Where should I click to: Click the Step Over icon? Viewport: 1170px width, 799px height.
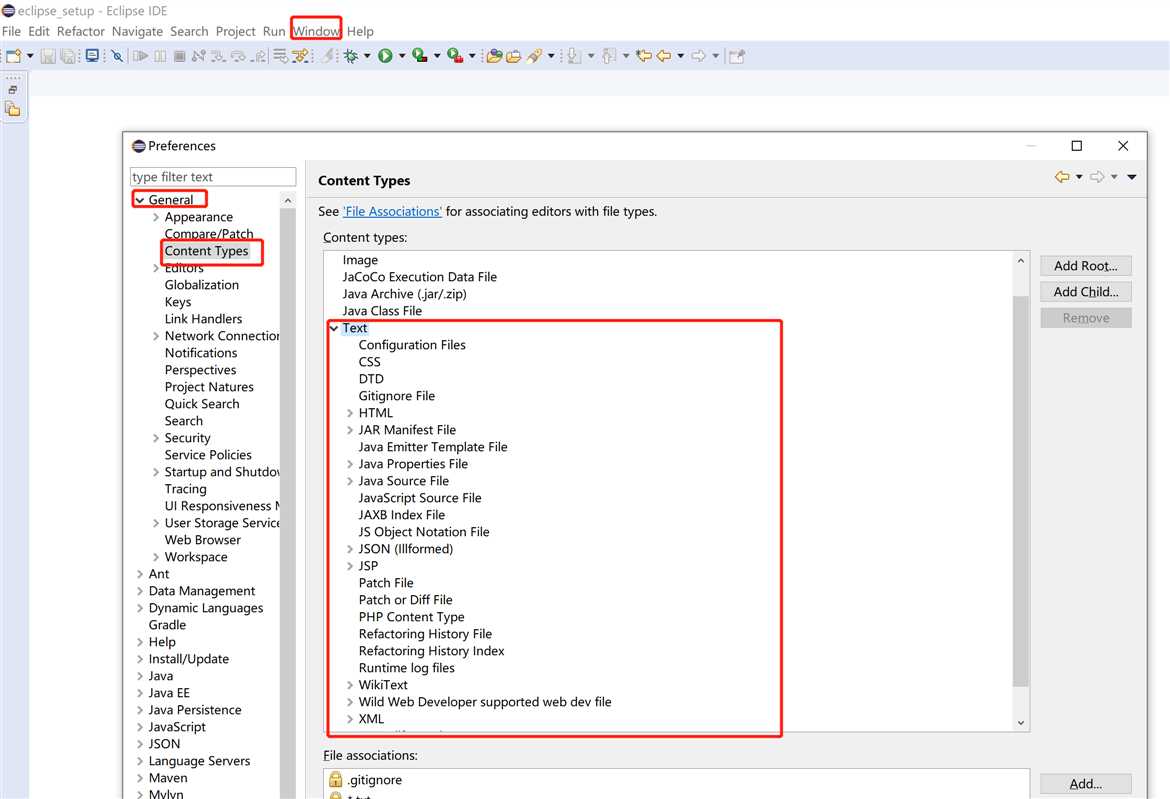click(x=239, y=56)
